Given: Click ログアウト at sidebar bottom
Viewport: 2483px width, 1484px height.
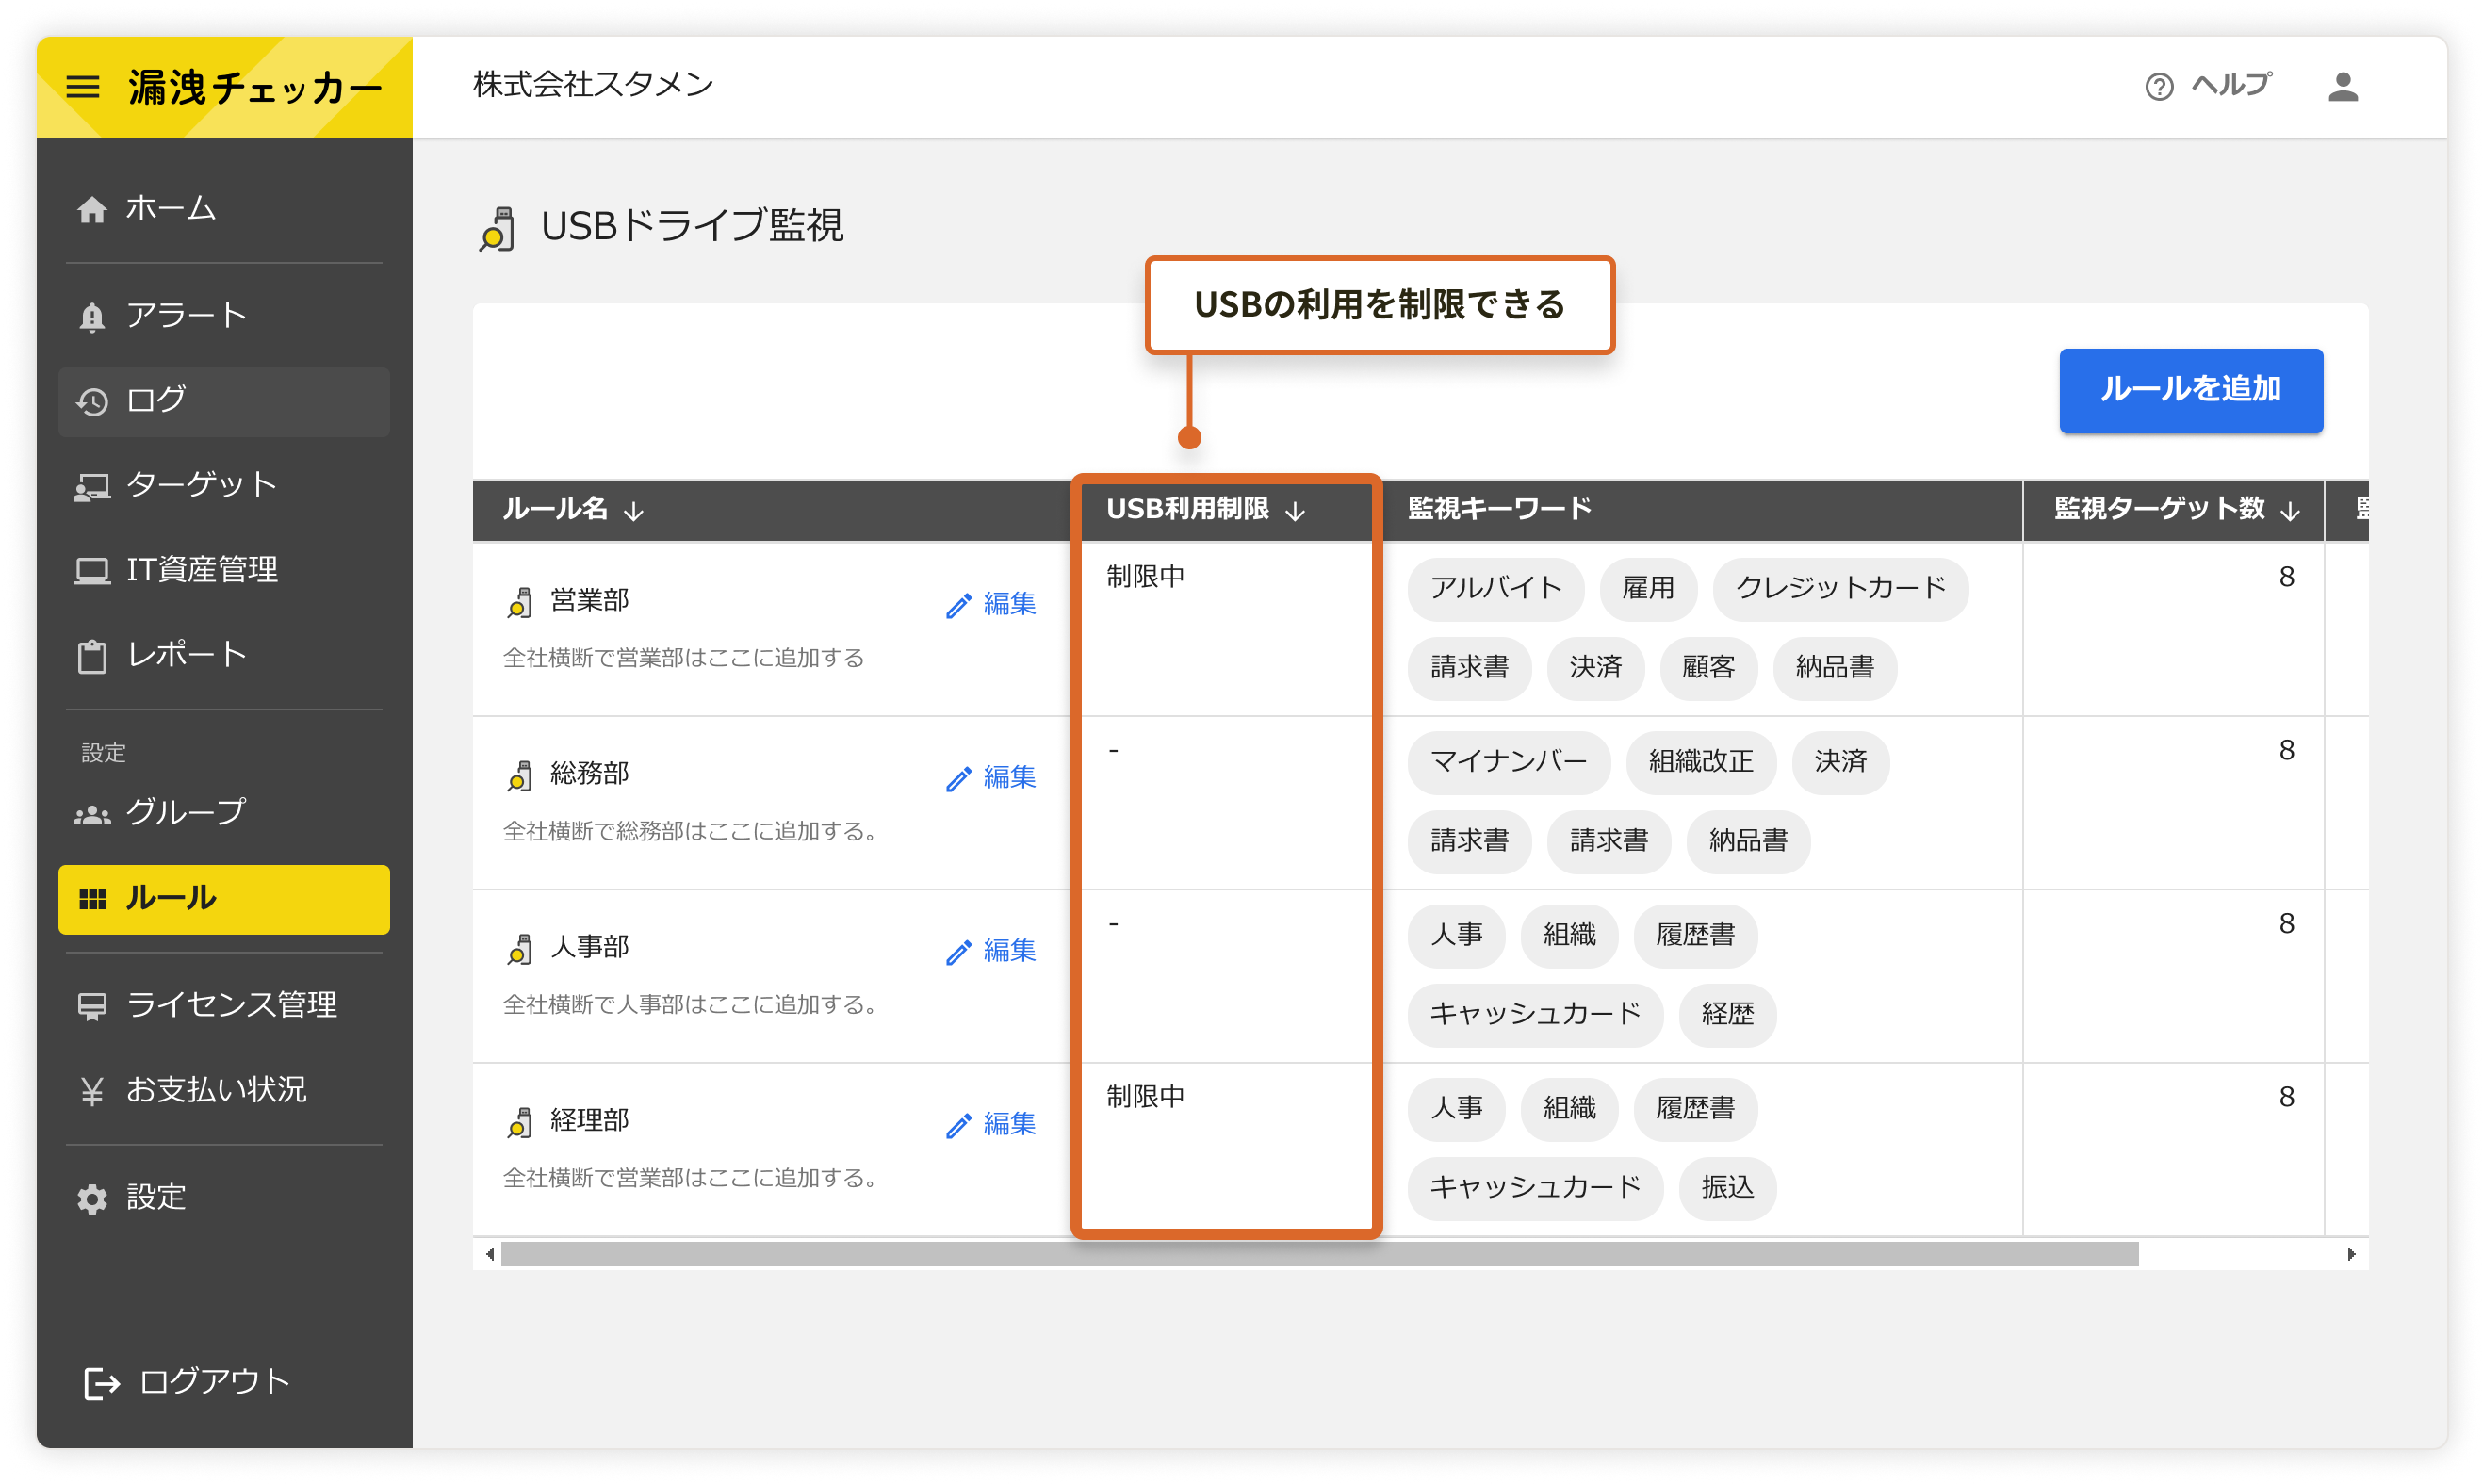Looking at the screenshot, I should click(x=188, y=1382).
